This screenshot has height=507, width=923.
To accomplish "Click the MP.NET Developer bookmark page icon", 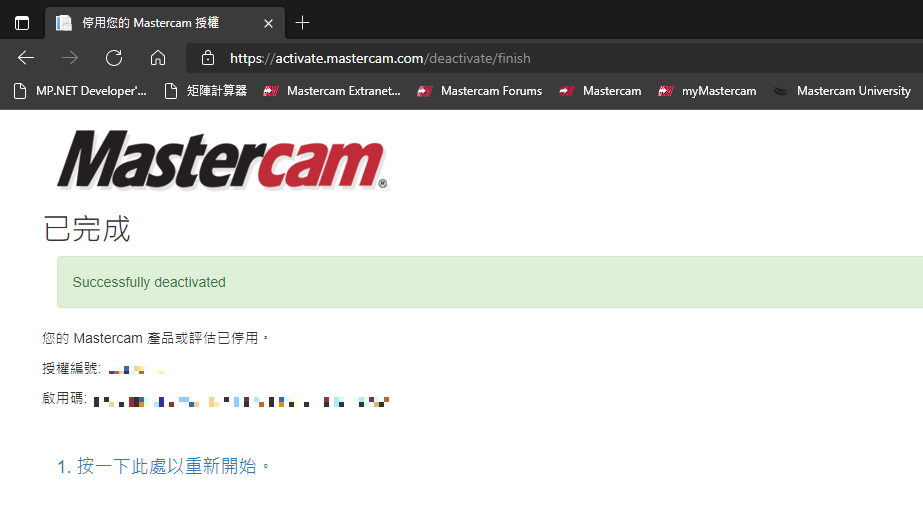I will [20, 91].
